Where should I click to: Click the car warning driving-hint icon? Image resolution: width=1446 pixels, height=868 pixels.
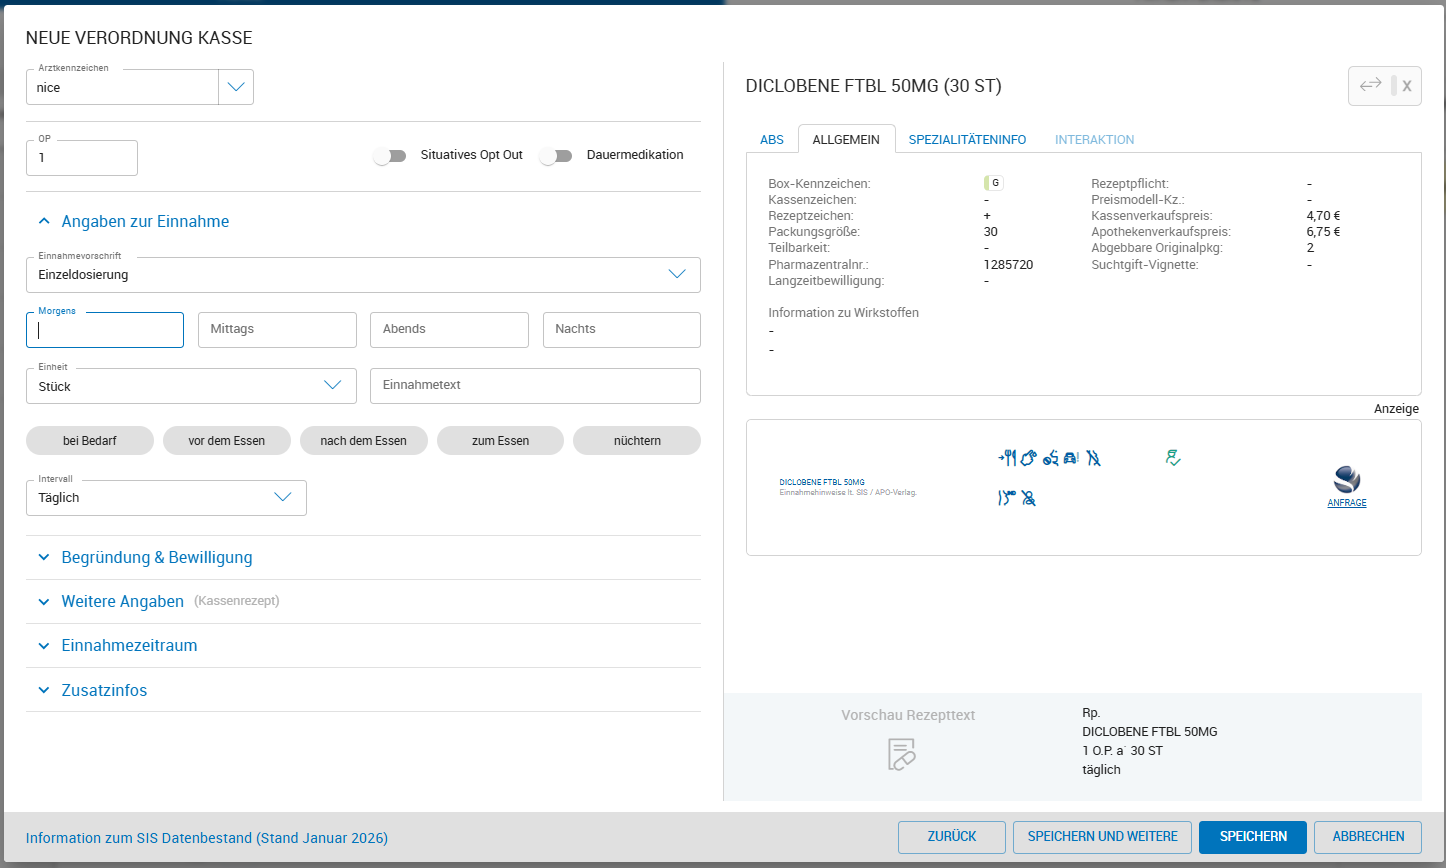(1071, 459)
